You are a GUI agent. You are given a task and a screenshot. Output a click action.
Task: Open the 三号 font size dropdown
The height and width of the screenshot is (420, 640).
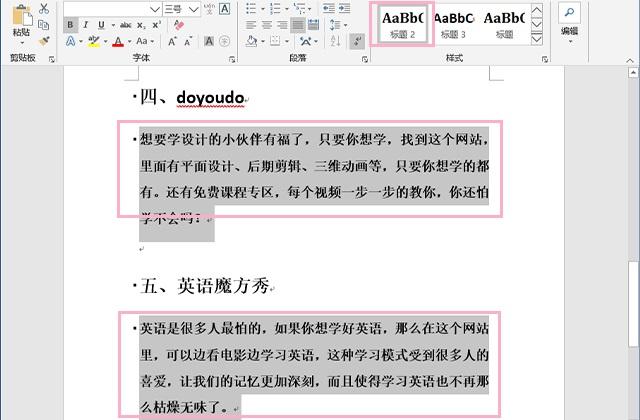click(194, 9)
